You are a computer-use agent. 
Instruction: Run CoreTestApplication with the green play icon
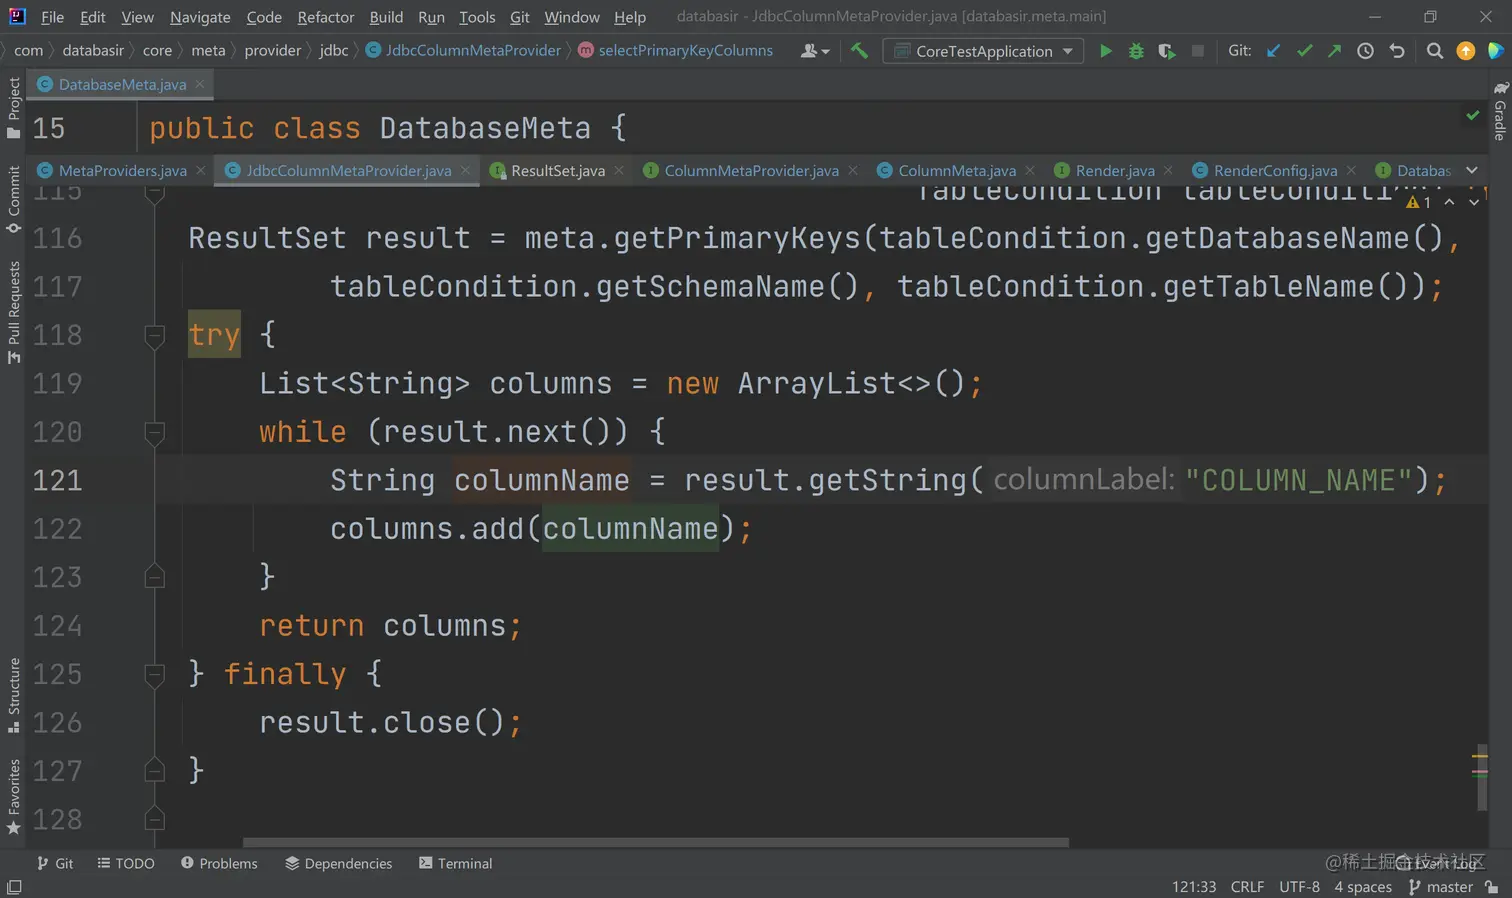(1105, 50)
